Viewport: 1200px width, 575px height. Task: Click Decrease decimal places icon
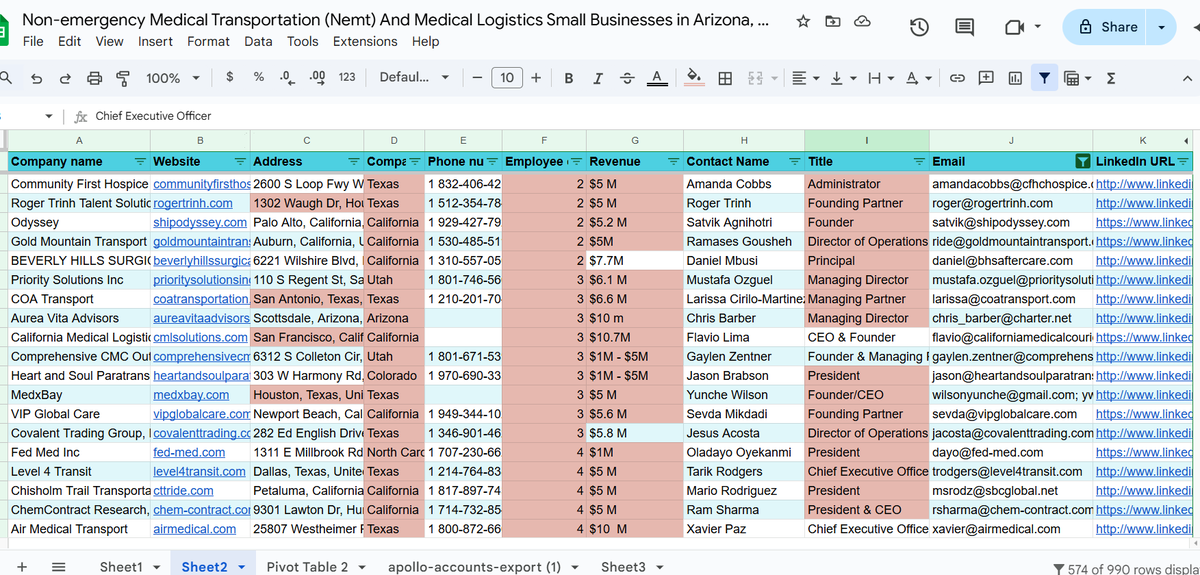tap(288, 77)
